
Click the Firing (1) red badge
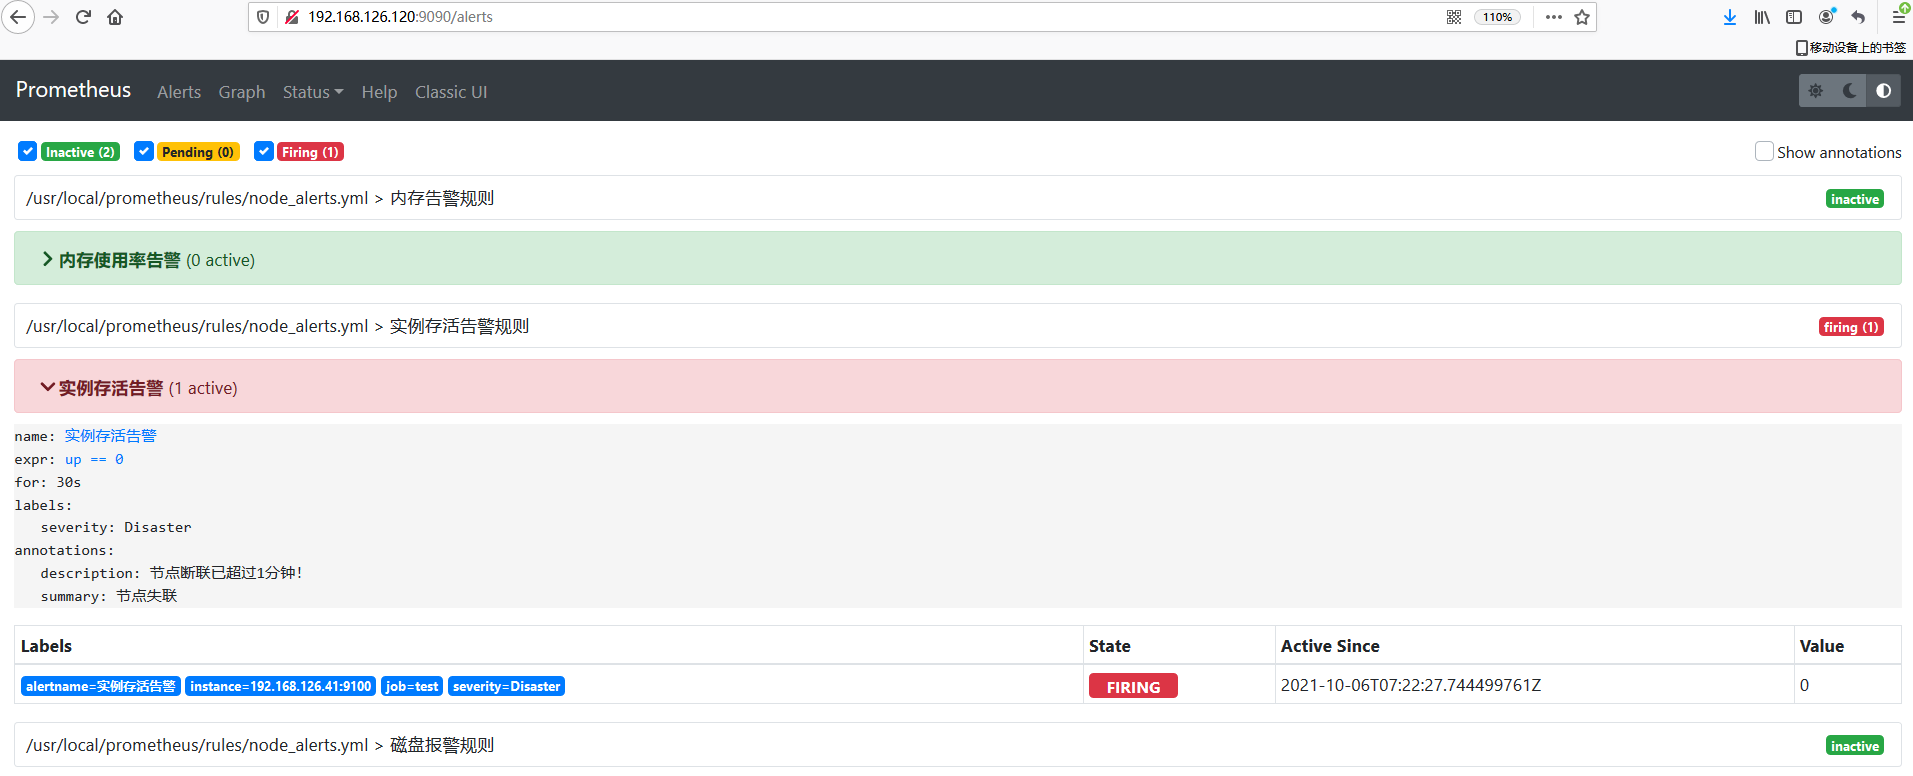point(310,152)
